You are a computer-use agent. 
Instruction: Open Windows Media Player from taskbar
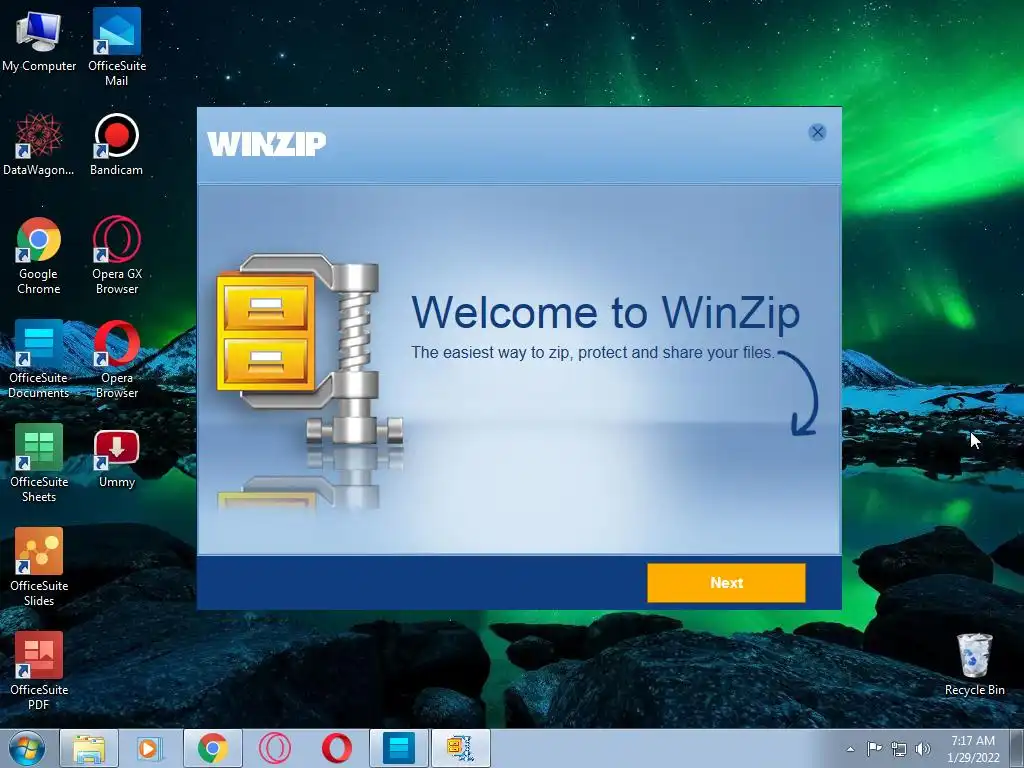coord(149,748)
